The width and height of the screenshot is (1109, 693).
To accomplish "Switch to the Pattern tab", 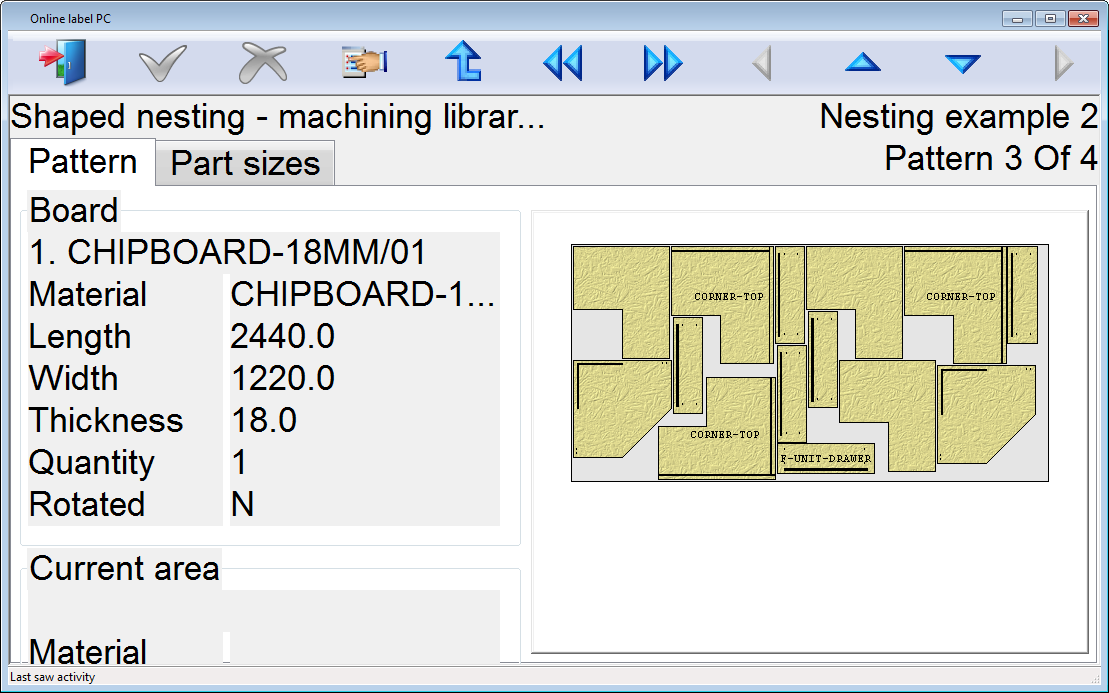I will 83,162.
